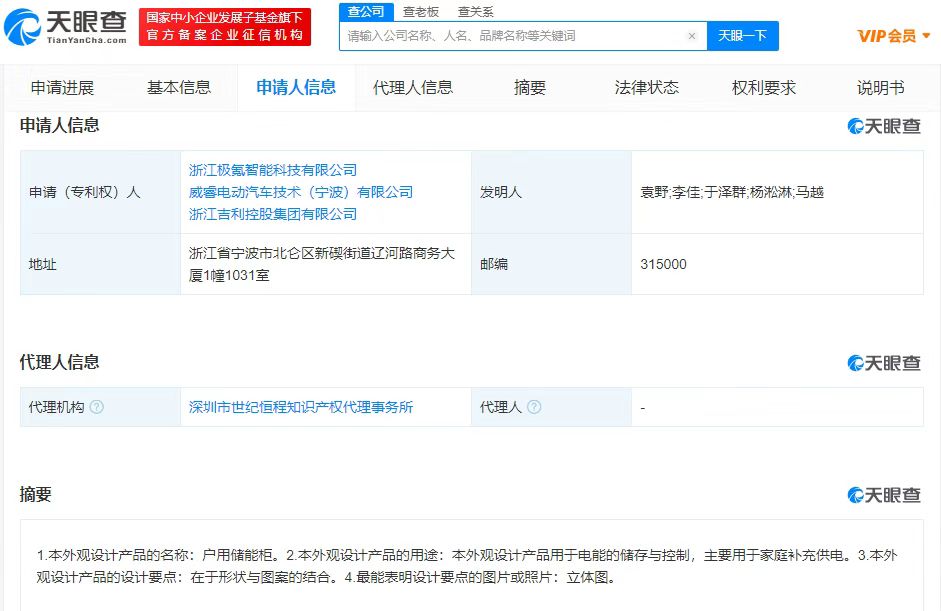Select the 查老板 search tab
Image resolution: width=941 pixels, height=611 pixels.
coord(421,12)
